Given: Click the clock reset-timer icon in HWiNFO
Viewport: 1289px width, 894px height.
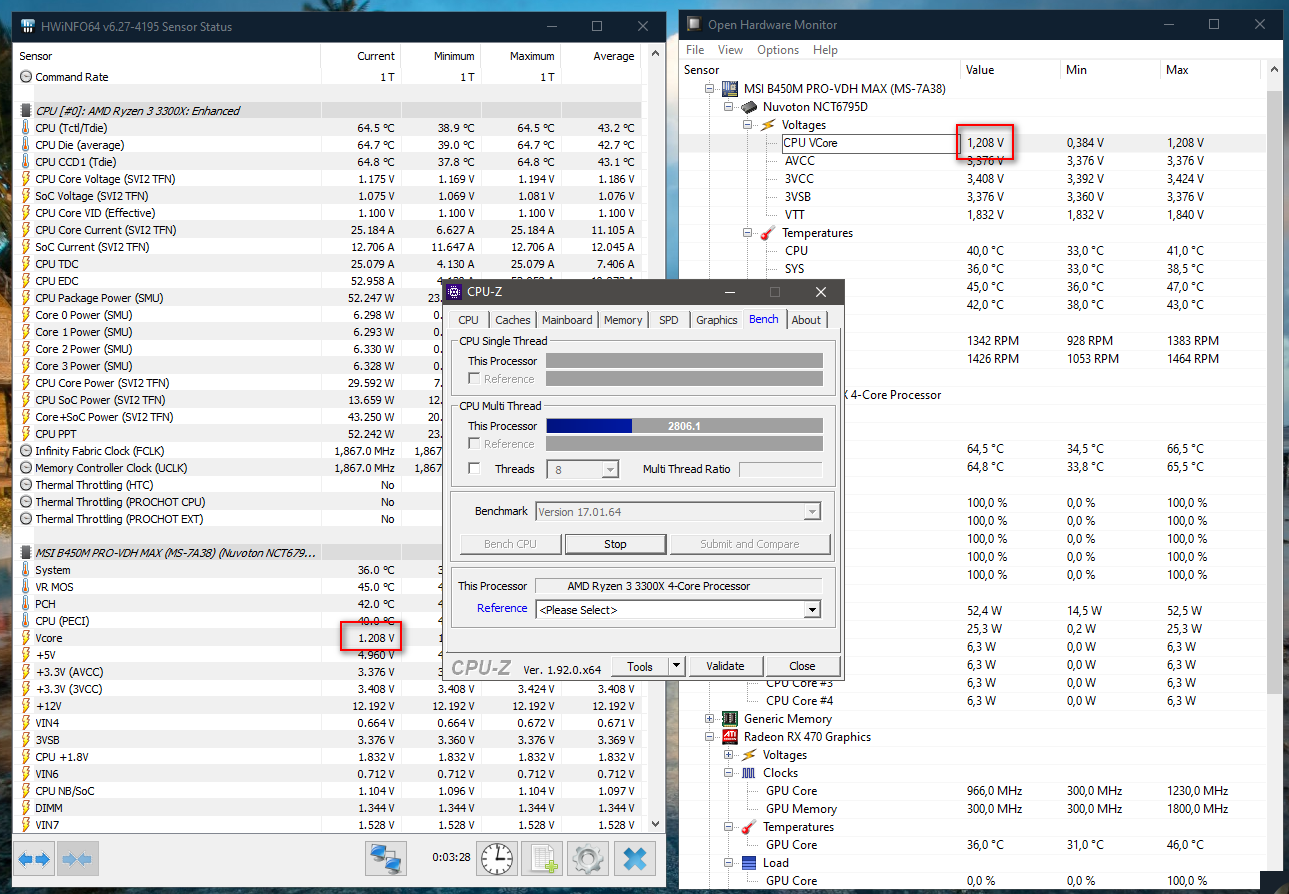Looking at the screenshot, I should [496, 858].
